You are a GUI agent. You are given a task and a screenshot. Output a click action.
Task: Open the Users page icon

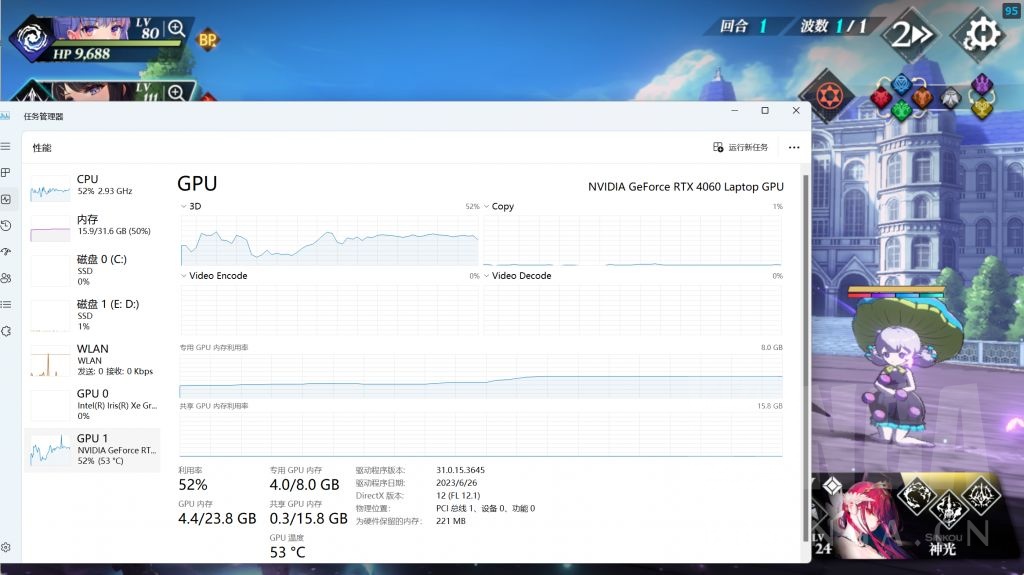[6, 278]
